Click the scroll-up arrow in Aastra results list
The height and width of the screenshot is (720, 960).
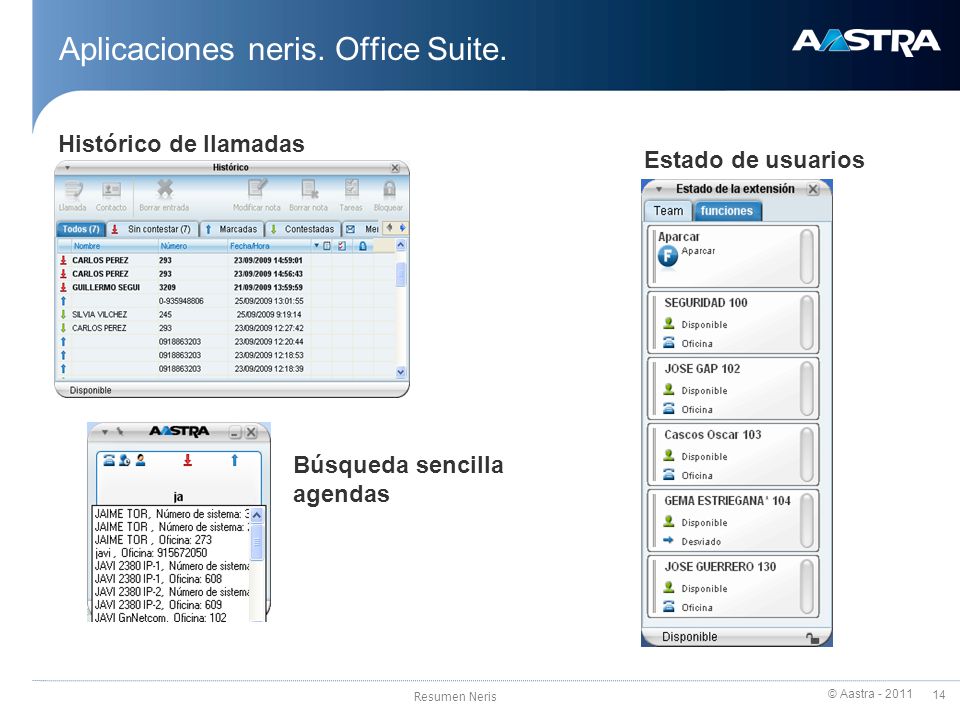(x=257, y=516)
